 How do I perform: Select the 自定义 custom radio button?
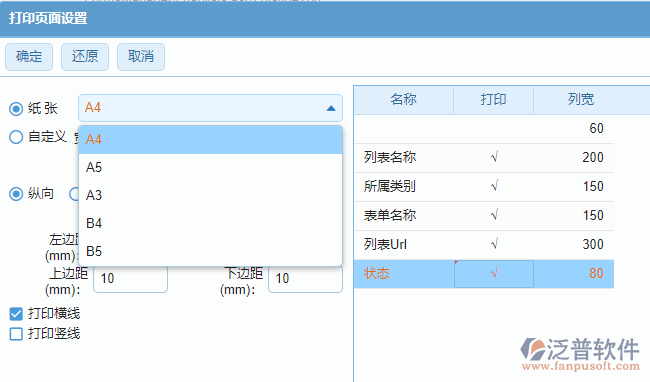point(16,137)
